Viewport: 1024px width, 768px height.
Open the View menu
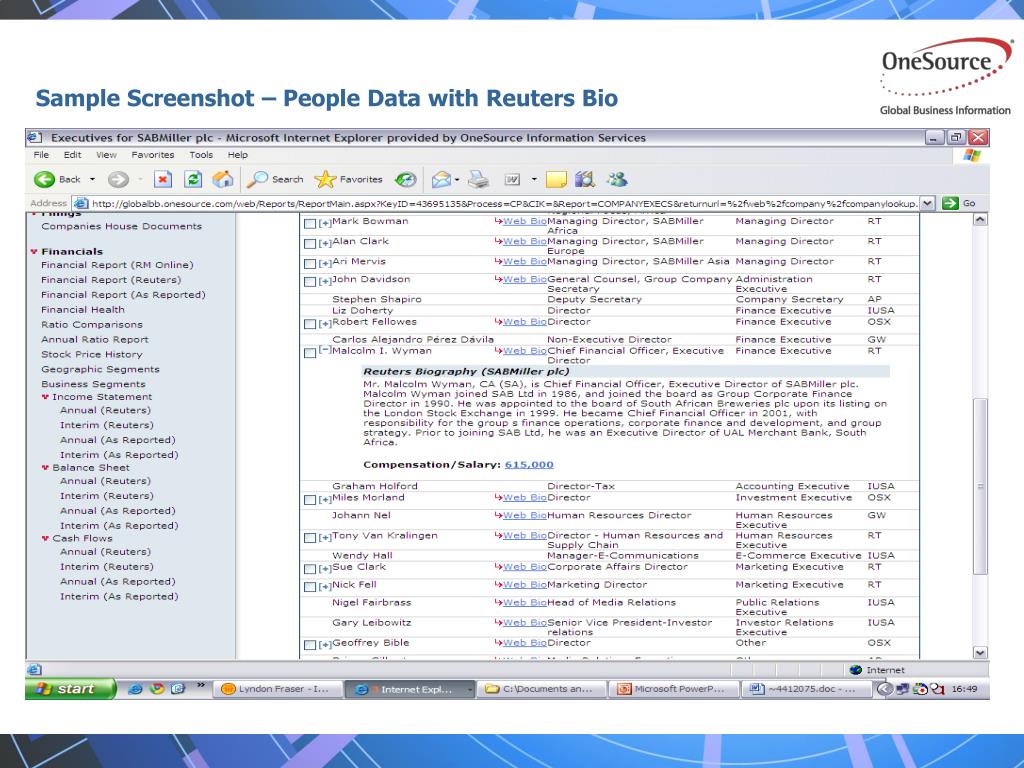[x=106, y=155]
